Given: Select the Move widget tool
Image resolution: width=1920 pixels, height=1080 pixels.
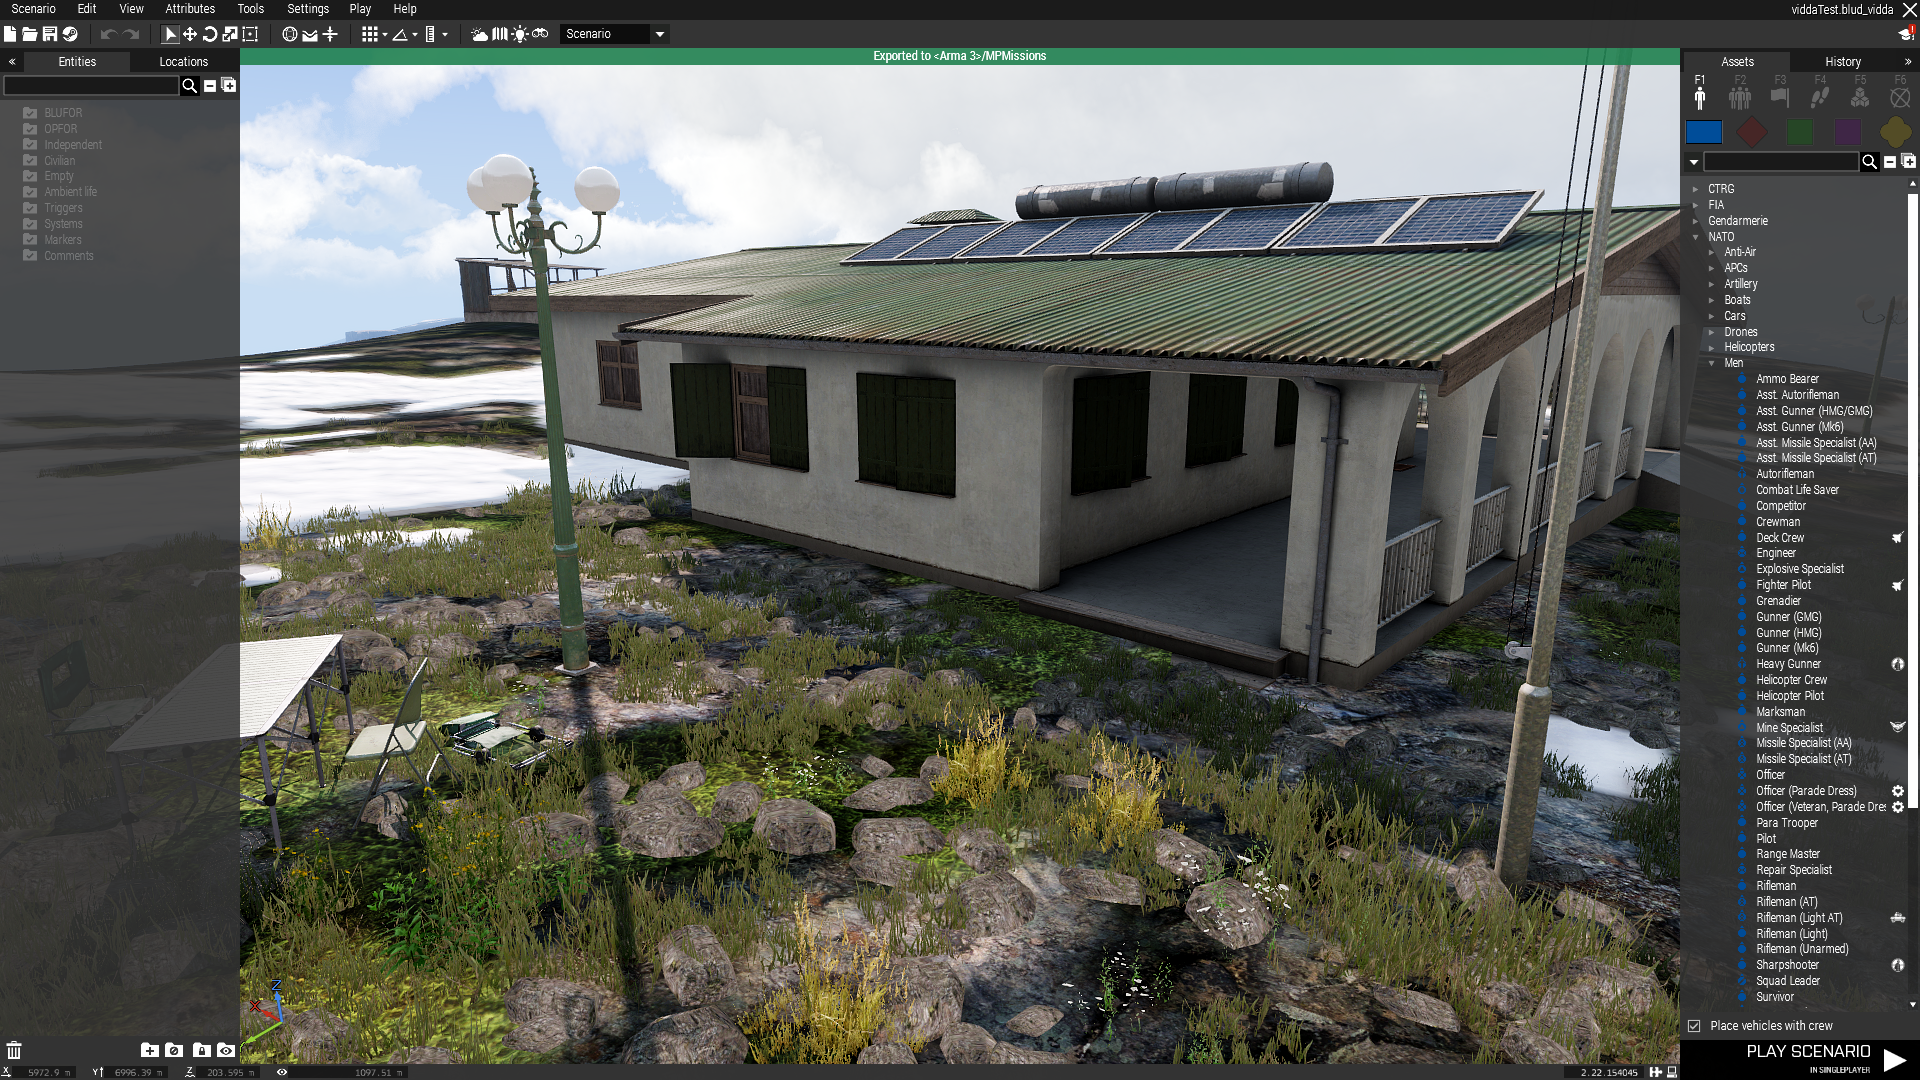Looking at the screenshot, I should click(x=190, y=34).
